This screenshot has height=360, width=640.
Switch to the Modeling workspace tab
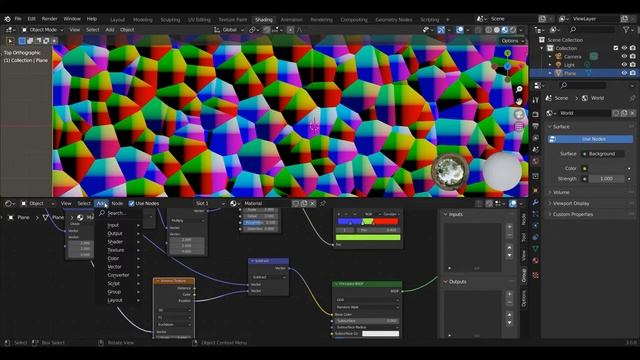143,20
